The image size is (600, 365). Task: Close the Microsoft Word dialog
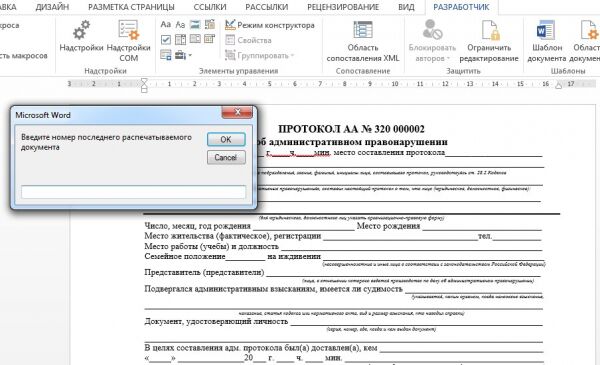pos(237,112)
